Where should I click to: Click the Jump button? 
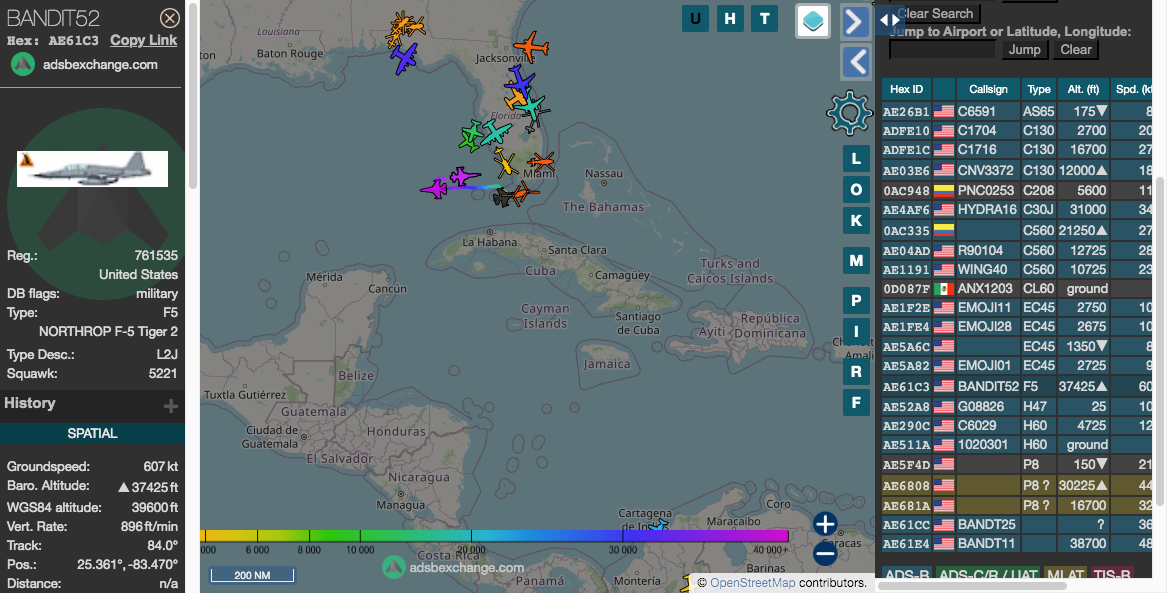click(1024, 50)
